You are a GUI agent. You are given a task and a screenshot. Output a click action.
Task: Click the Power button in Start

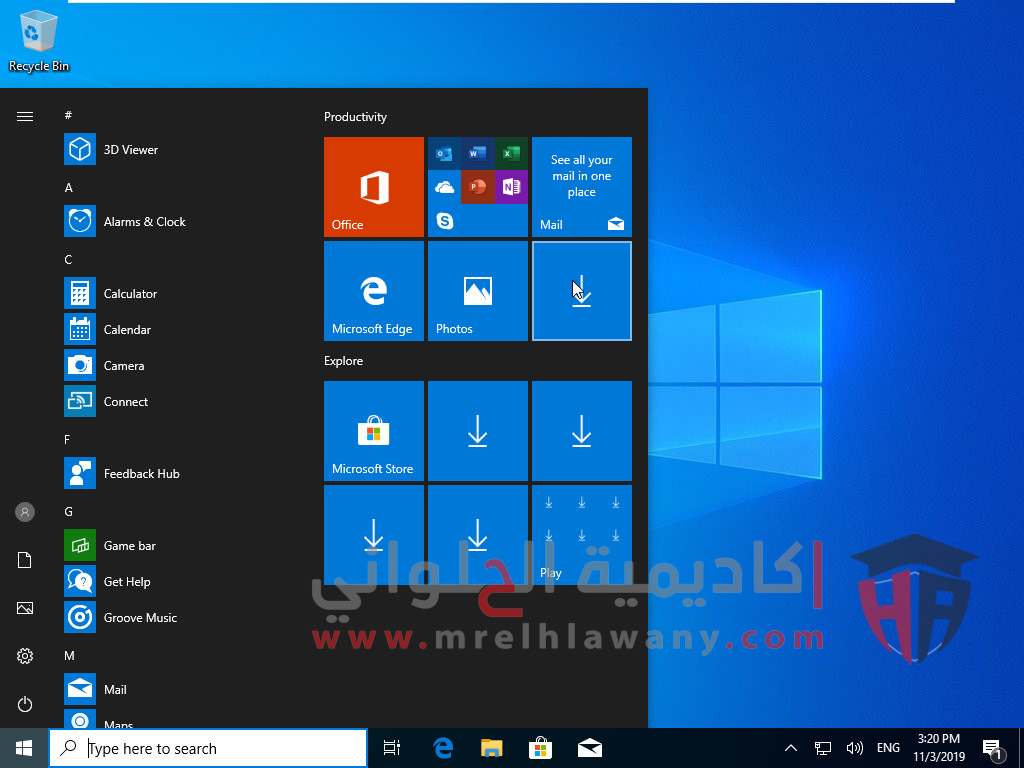point(25,704)
